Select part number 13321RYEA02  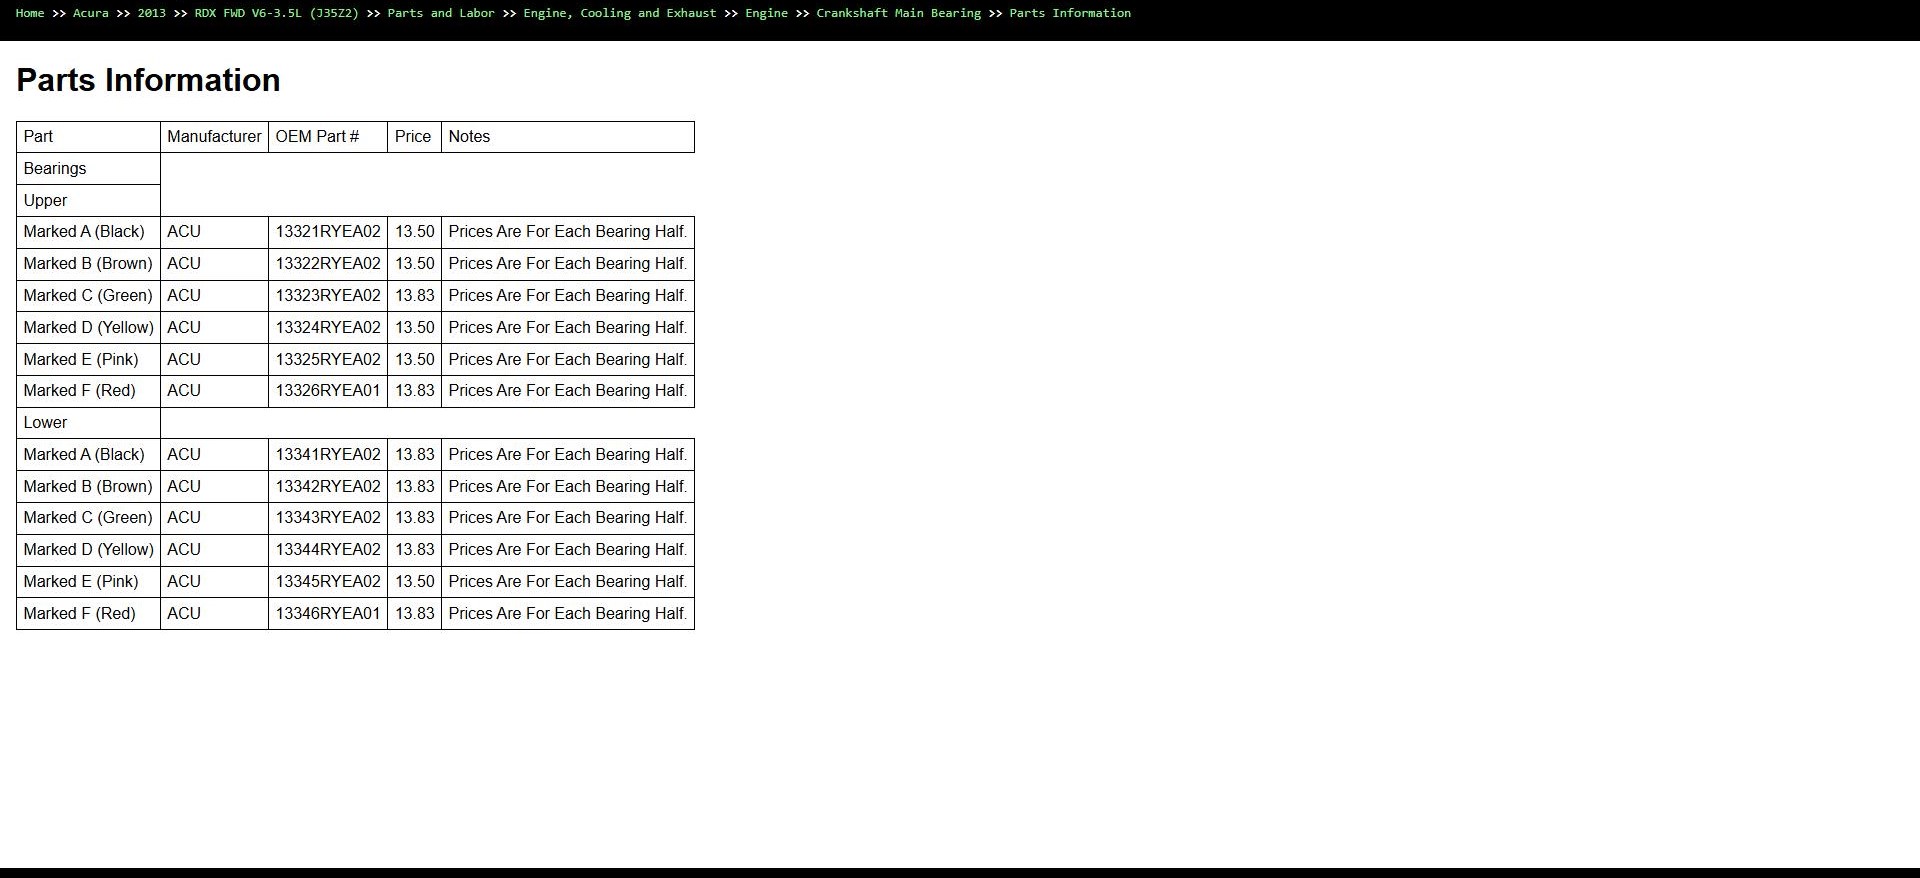tap(328, 232)
